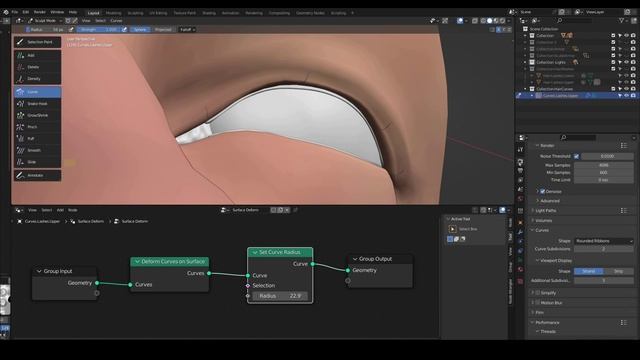640x360 pixels.
Task: Open the Edit menu
Action: click(26, 12)
